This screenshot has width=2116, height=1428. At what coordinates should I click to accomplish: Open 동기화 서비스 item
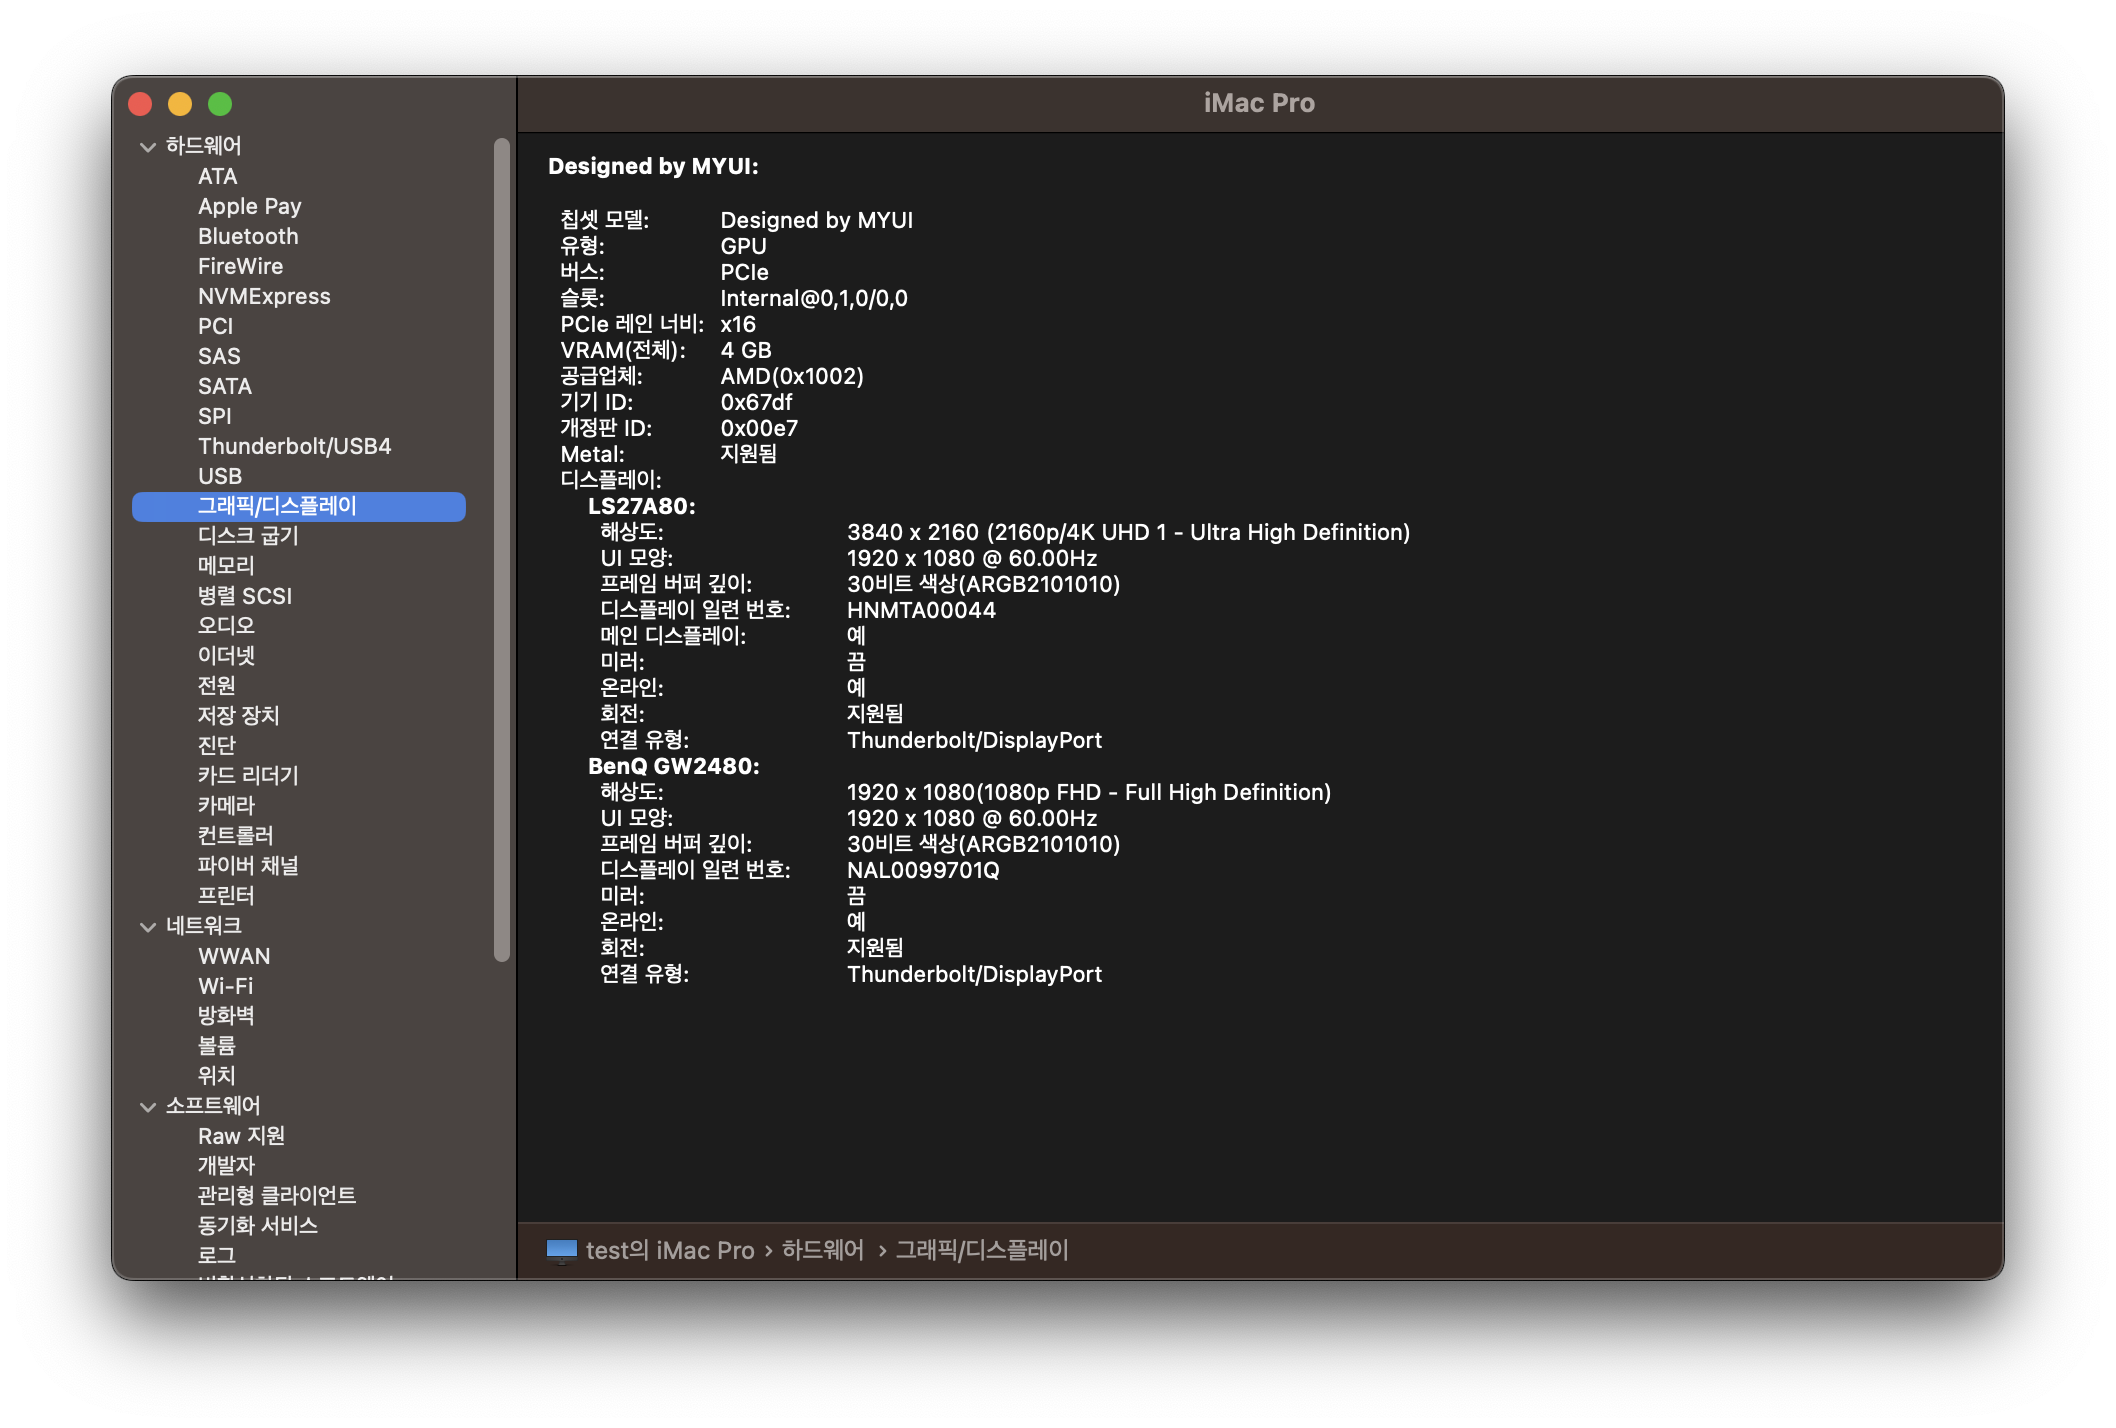click(258, 1226)
